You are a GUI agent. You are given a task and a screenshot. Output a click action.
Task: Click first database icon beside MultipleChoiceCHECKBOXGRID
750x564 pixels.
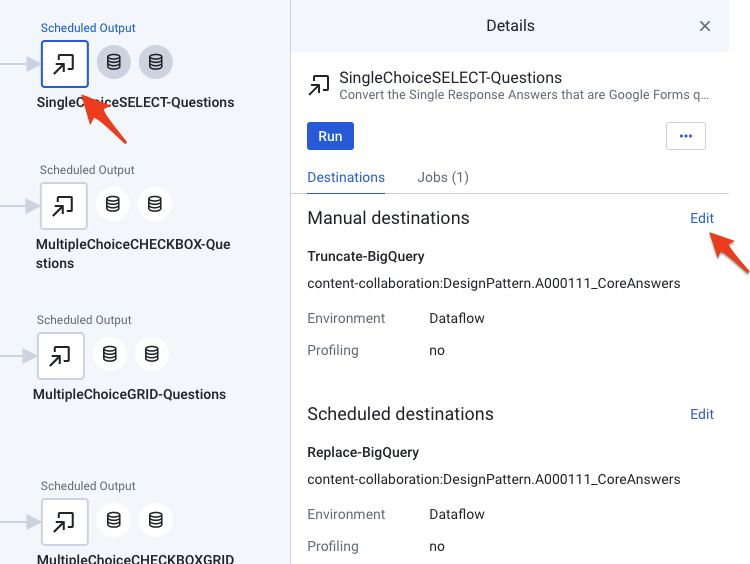pyautogui.click(x=114, y=521)
